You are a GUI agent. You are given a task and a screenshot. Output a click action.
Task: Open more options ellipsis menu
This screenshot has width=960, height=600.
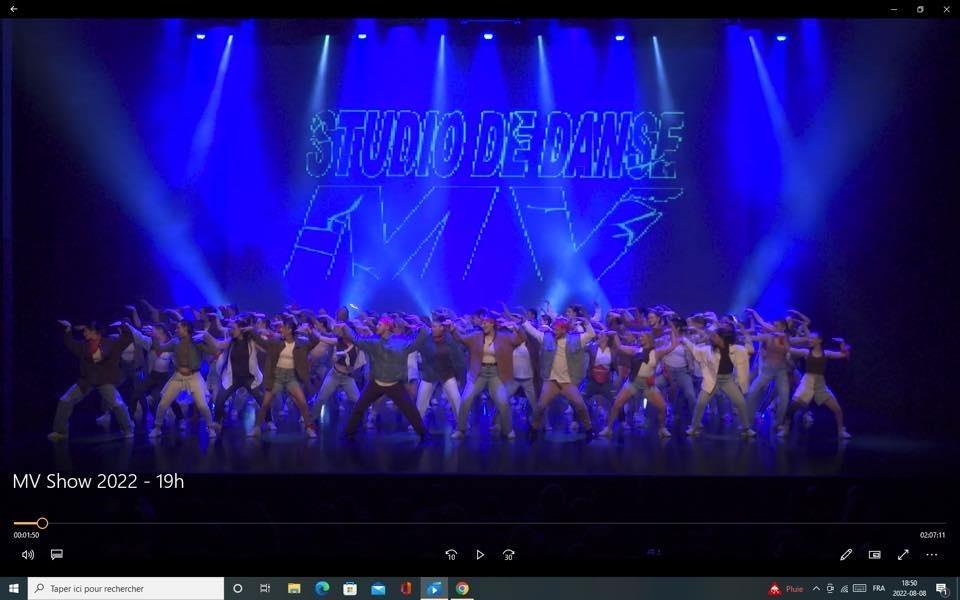932,555
